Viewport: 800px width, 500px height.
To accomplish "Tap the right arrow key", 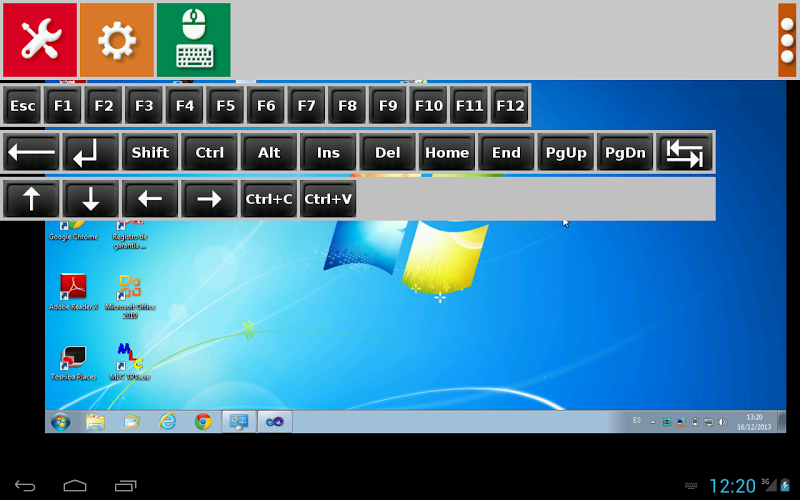I will click(209, 198).
